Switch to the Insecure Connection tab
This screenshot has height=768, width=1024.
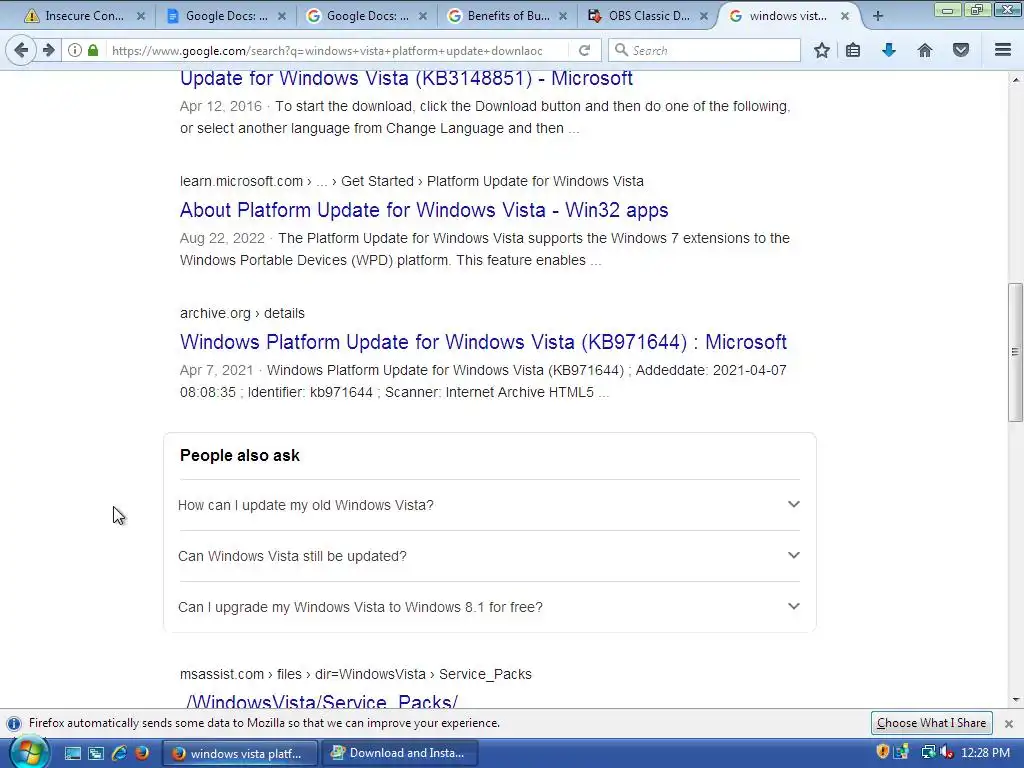(84, 16)
